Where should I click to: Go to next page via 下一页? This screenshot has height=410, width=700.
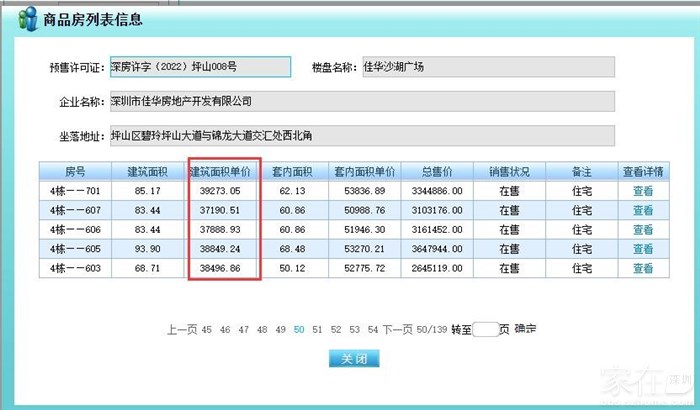click(x=398, y=329)
